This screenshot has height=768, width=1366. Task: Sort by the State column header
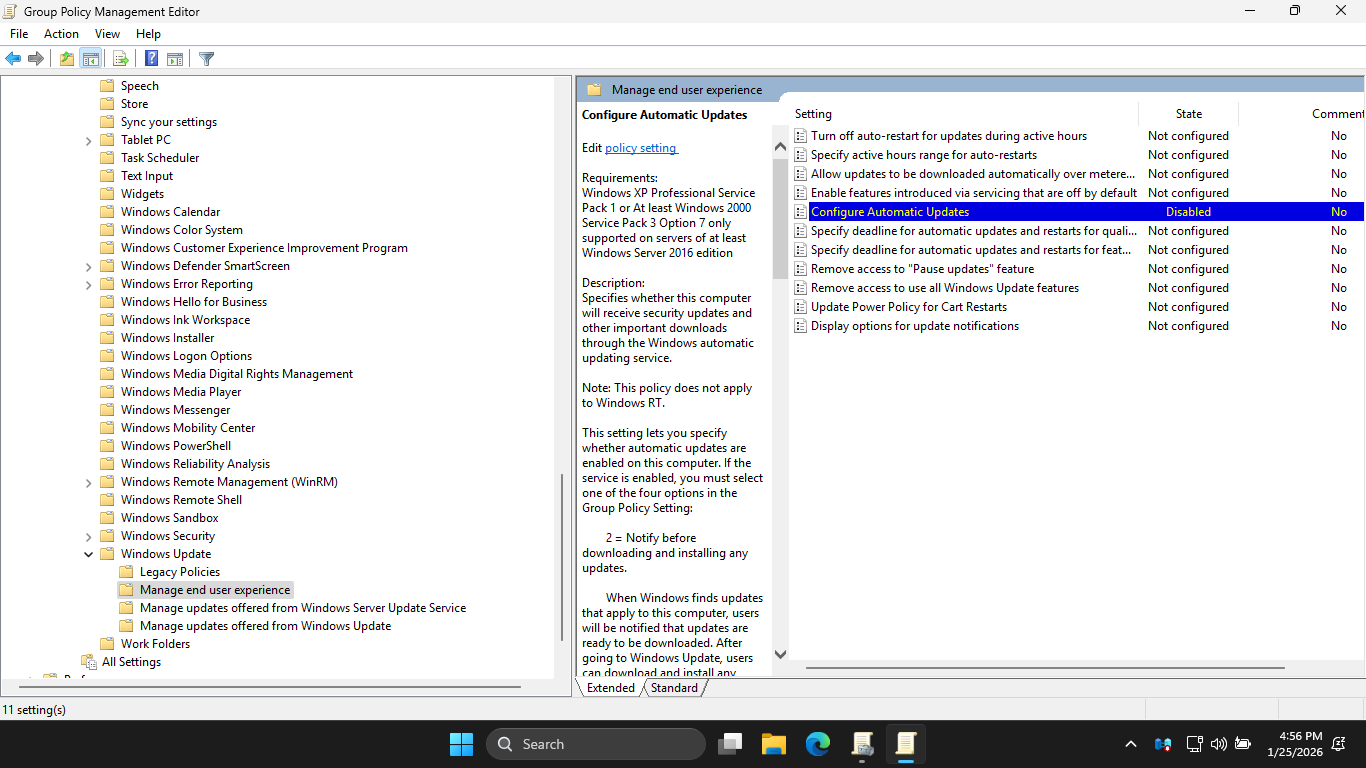(1188, 114)
